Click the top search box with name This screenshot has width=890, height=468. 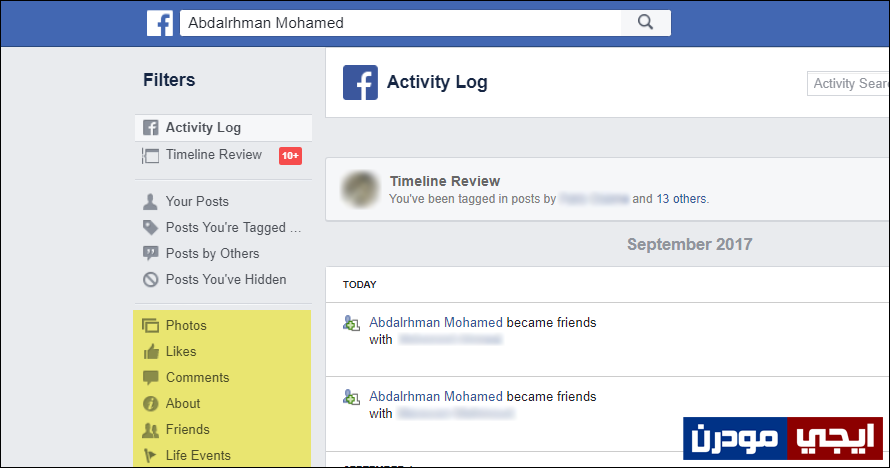tap(401, 23)
